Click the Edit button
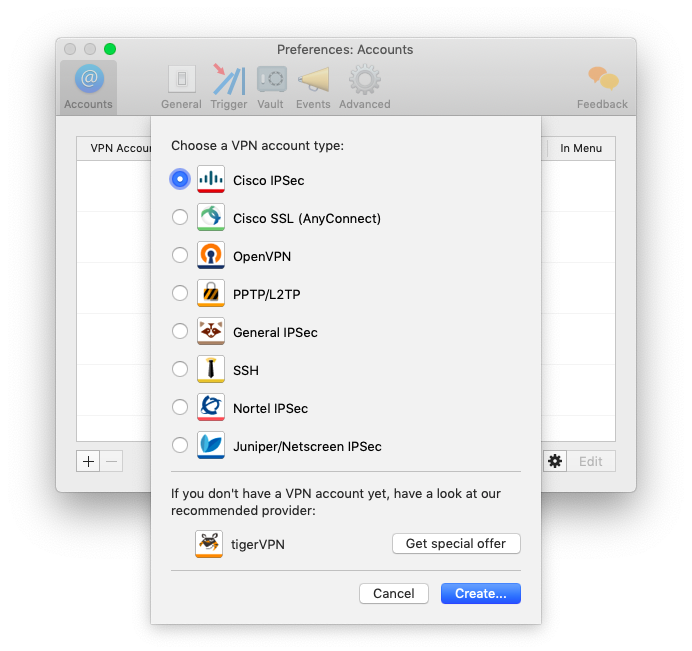This screenshot has height=651, width=692. pyautogui.click(x=591, y=461)
